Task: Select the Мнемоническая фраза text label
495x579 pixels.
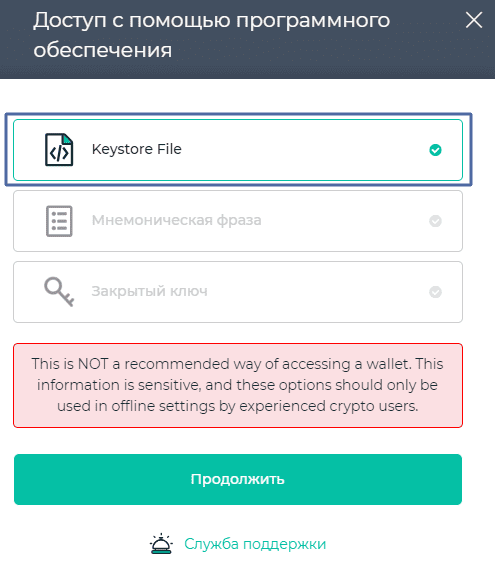Action: point(176,220)
